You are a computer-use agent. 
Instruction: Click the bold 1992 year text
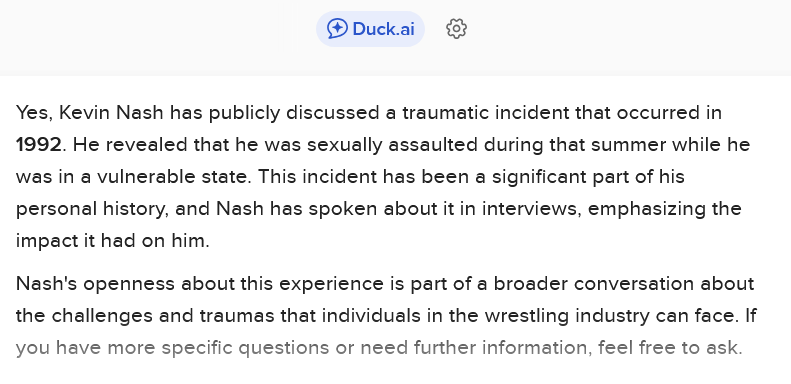click(x=39, y=145)
